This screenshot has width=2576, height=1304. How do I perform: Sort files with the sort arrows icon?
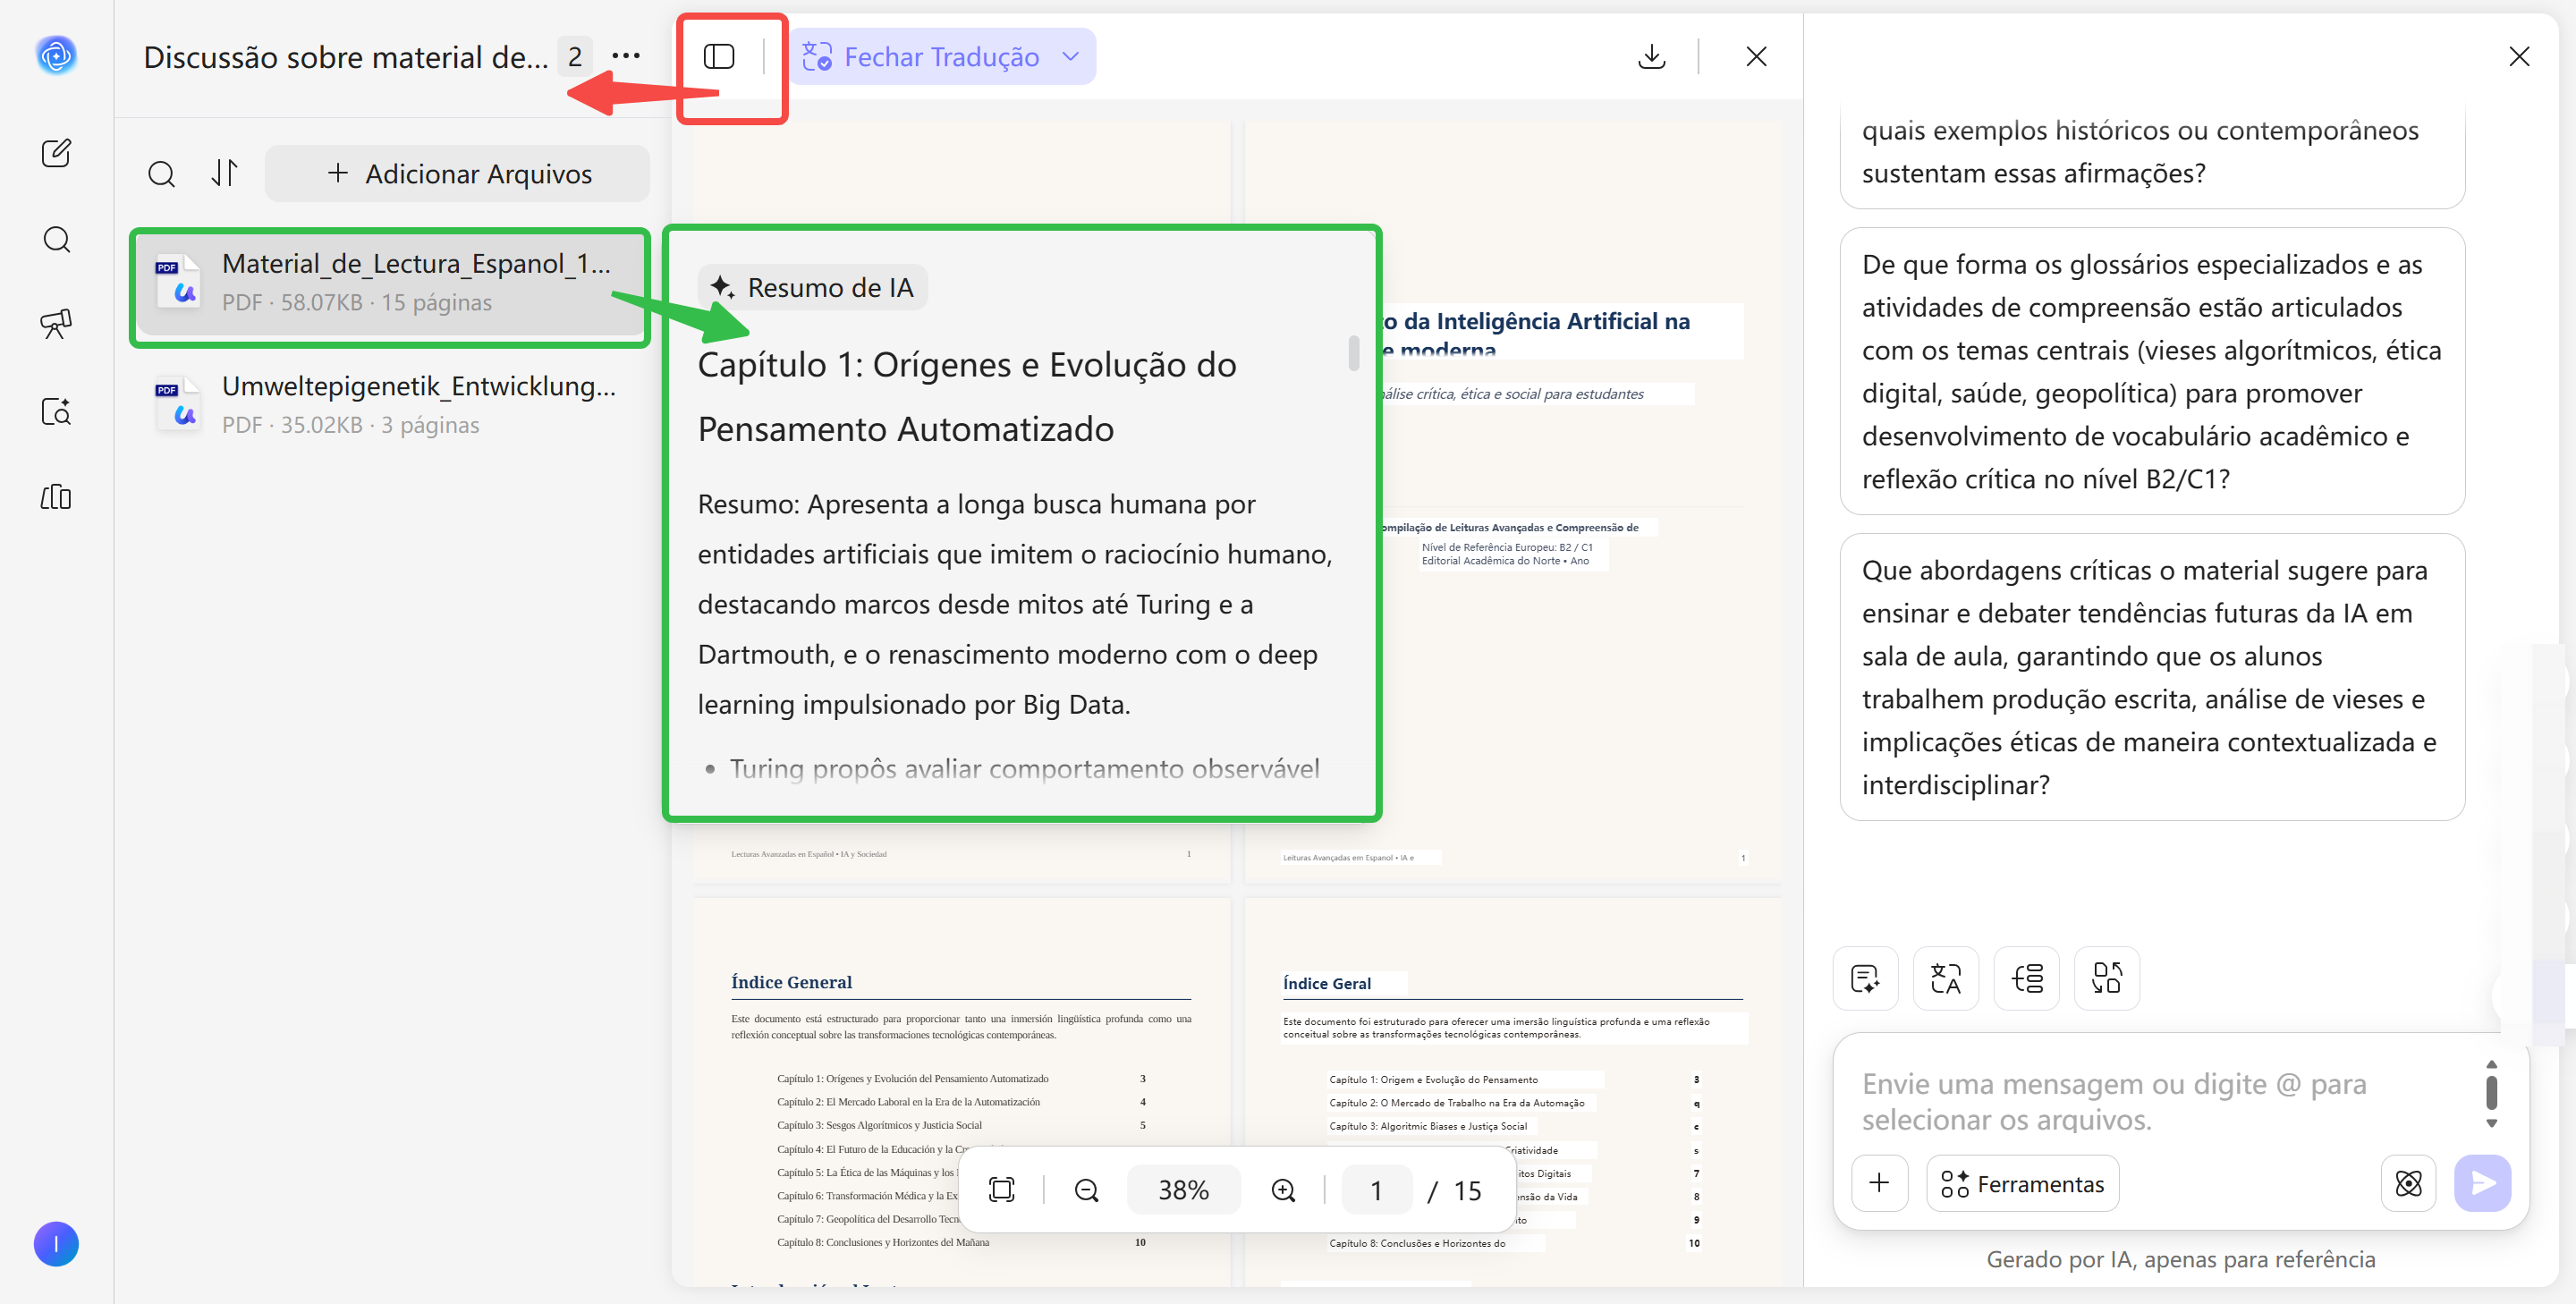[225, 174]
